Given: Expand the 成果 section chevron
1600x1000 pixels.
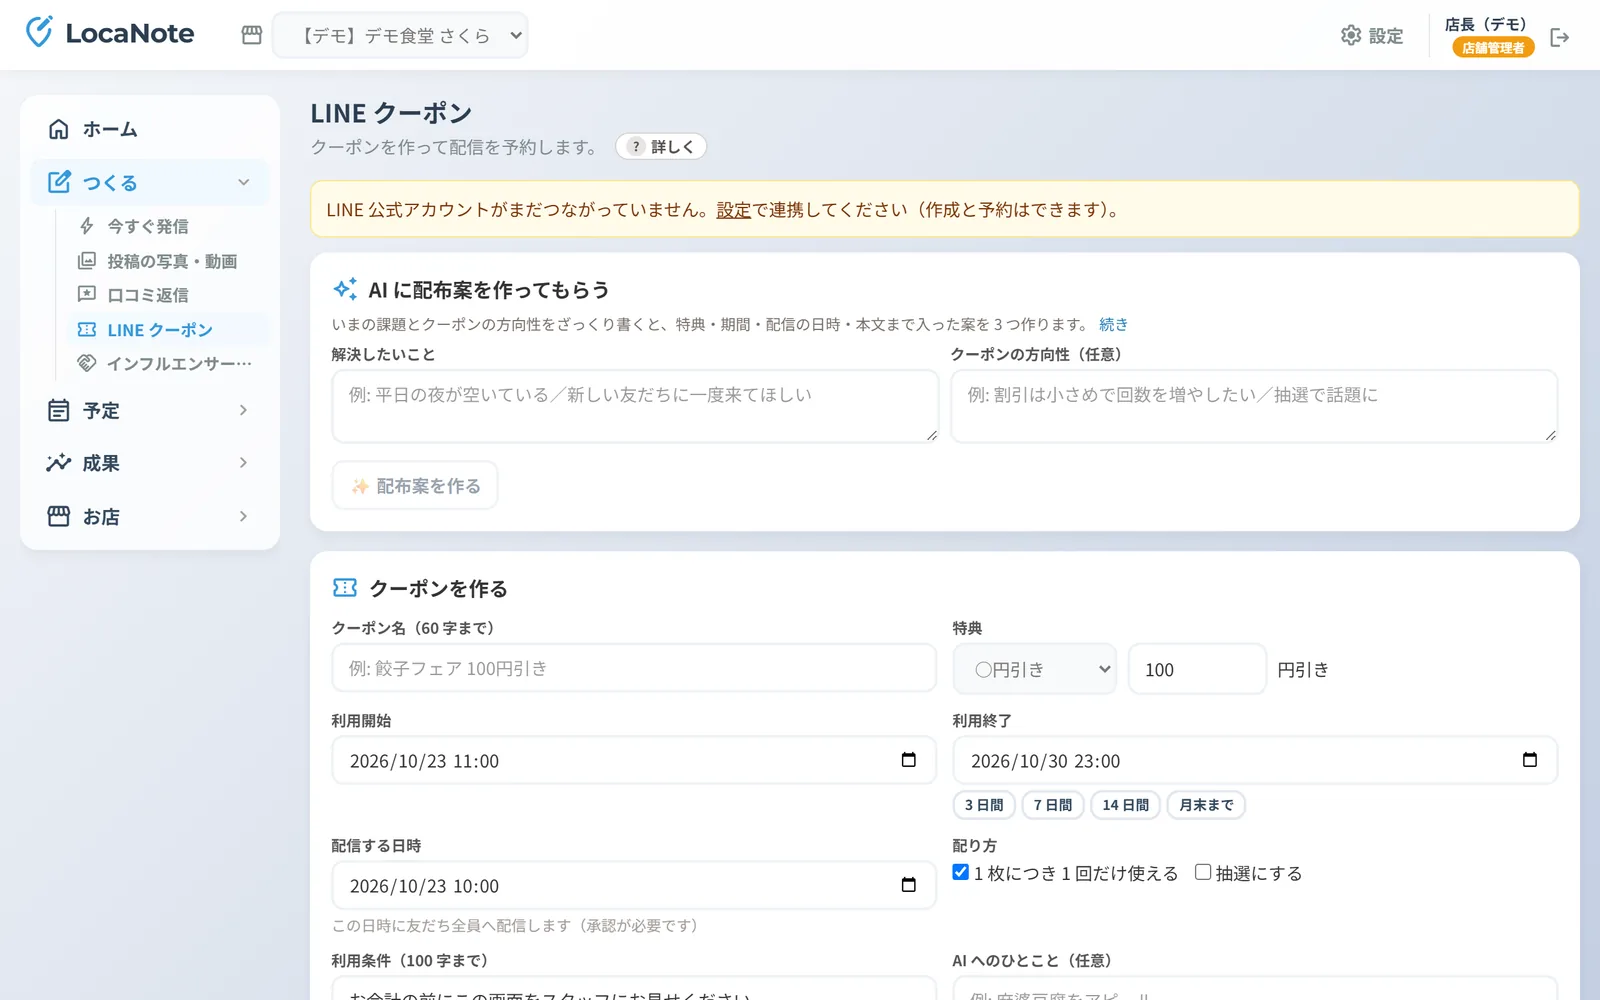Looking at the screenshot, I should (243, 462).
